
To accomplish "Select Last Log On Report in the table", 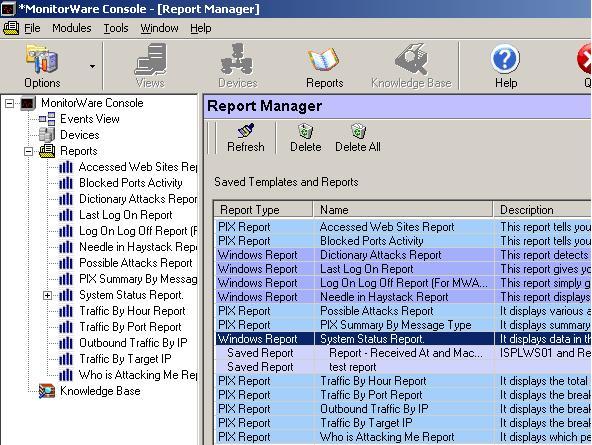I will coord(403,269).
